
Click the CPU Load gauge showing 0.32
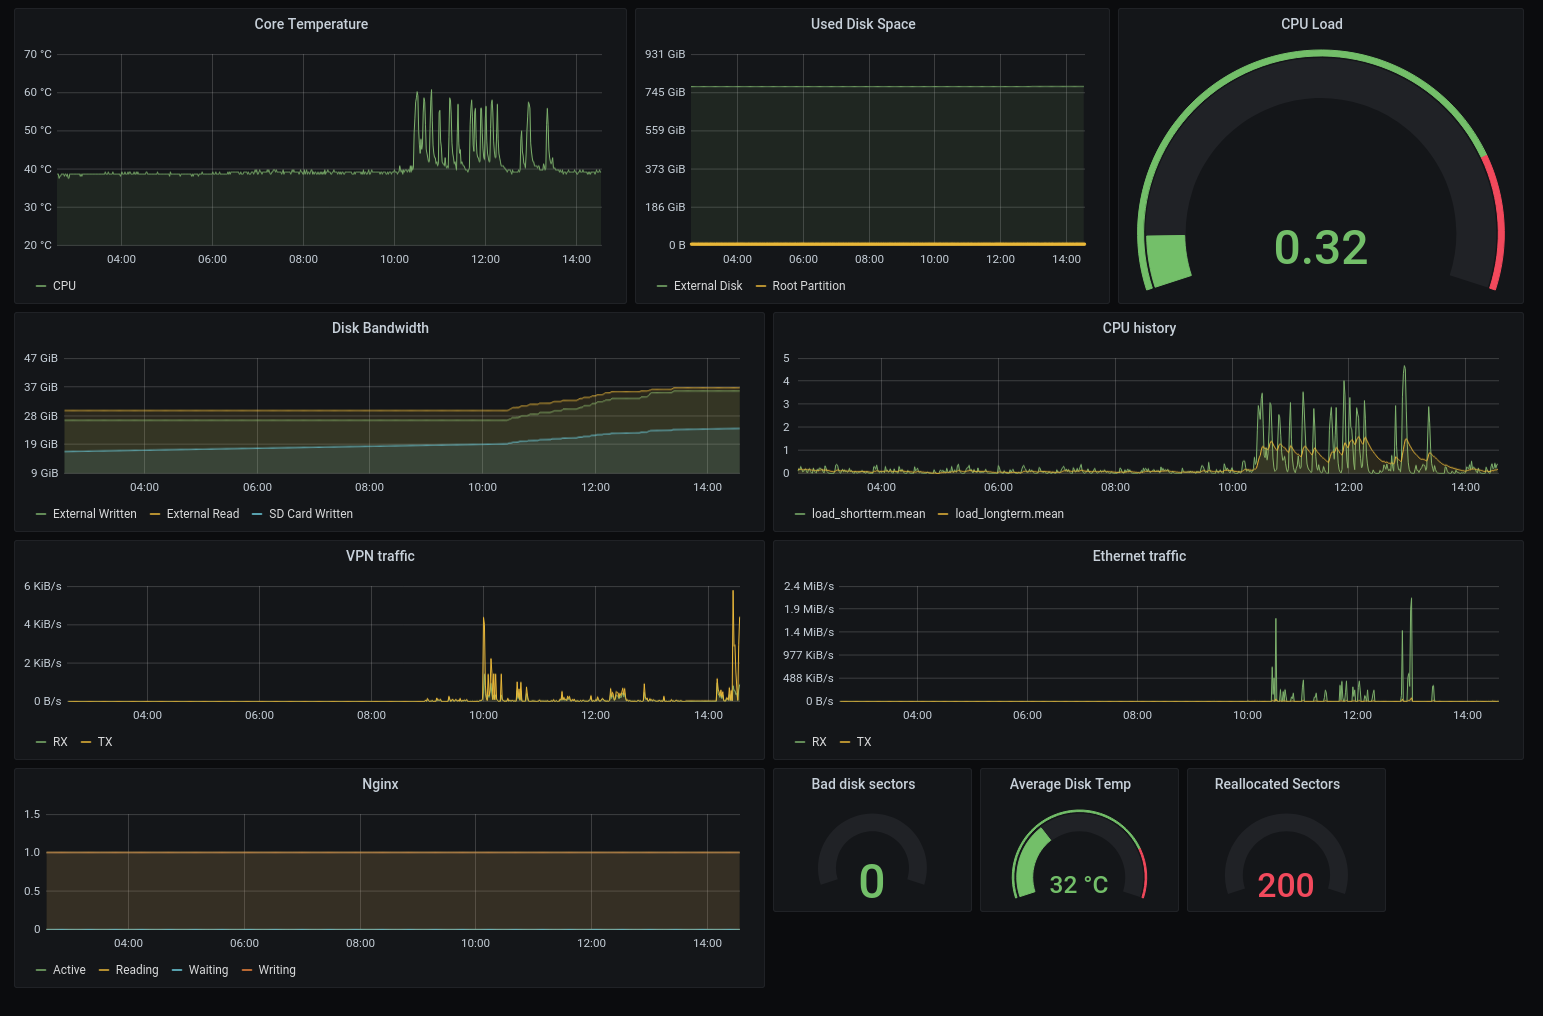(x=1320, y=247)
